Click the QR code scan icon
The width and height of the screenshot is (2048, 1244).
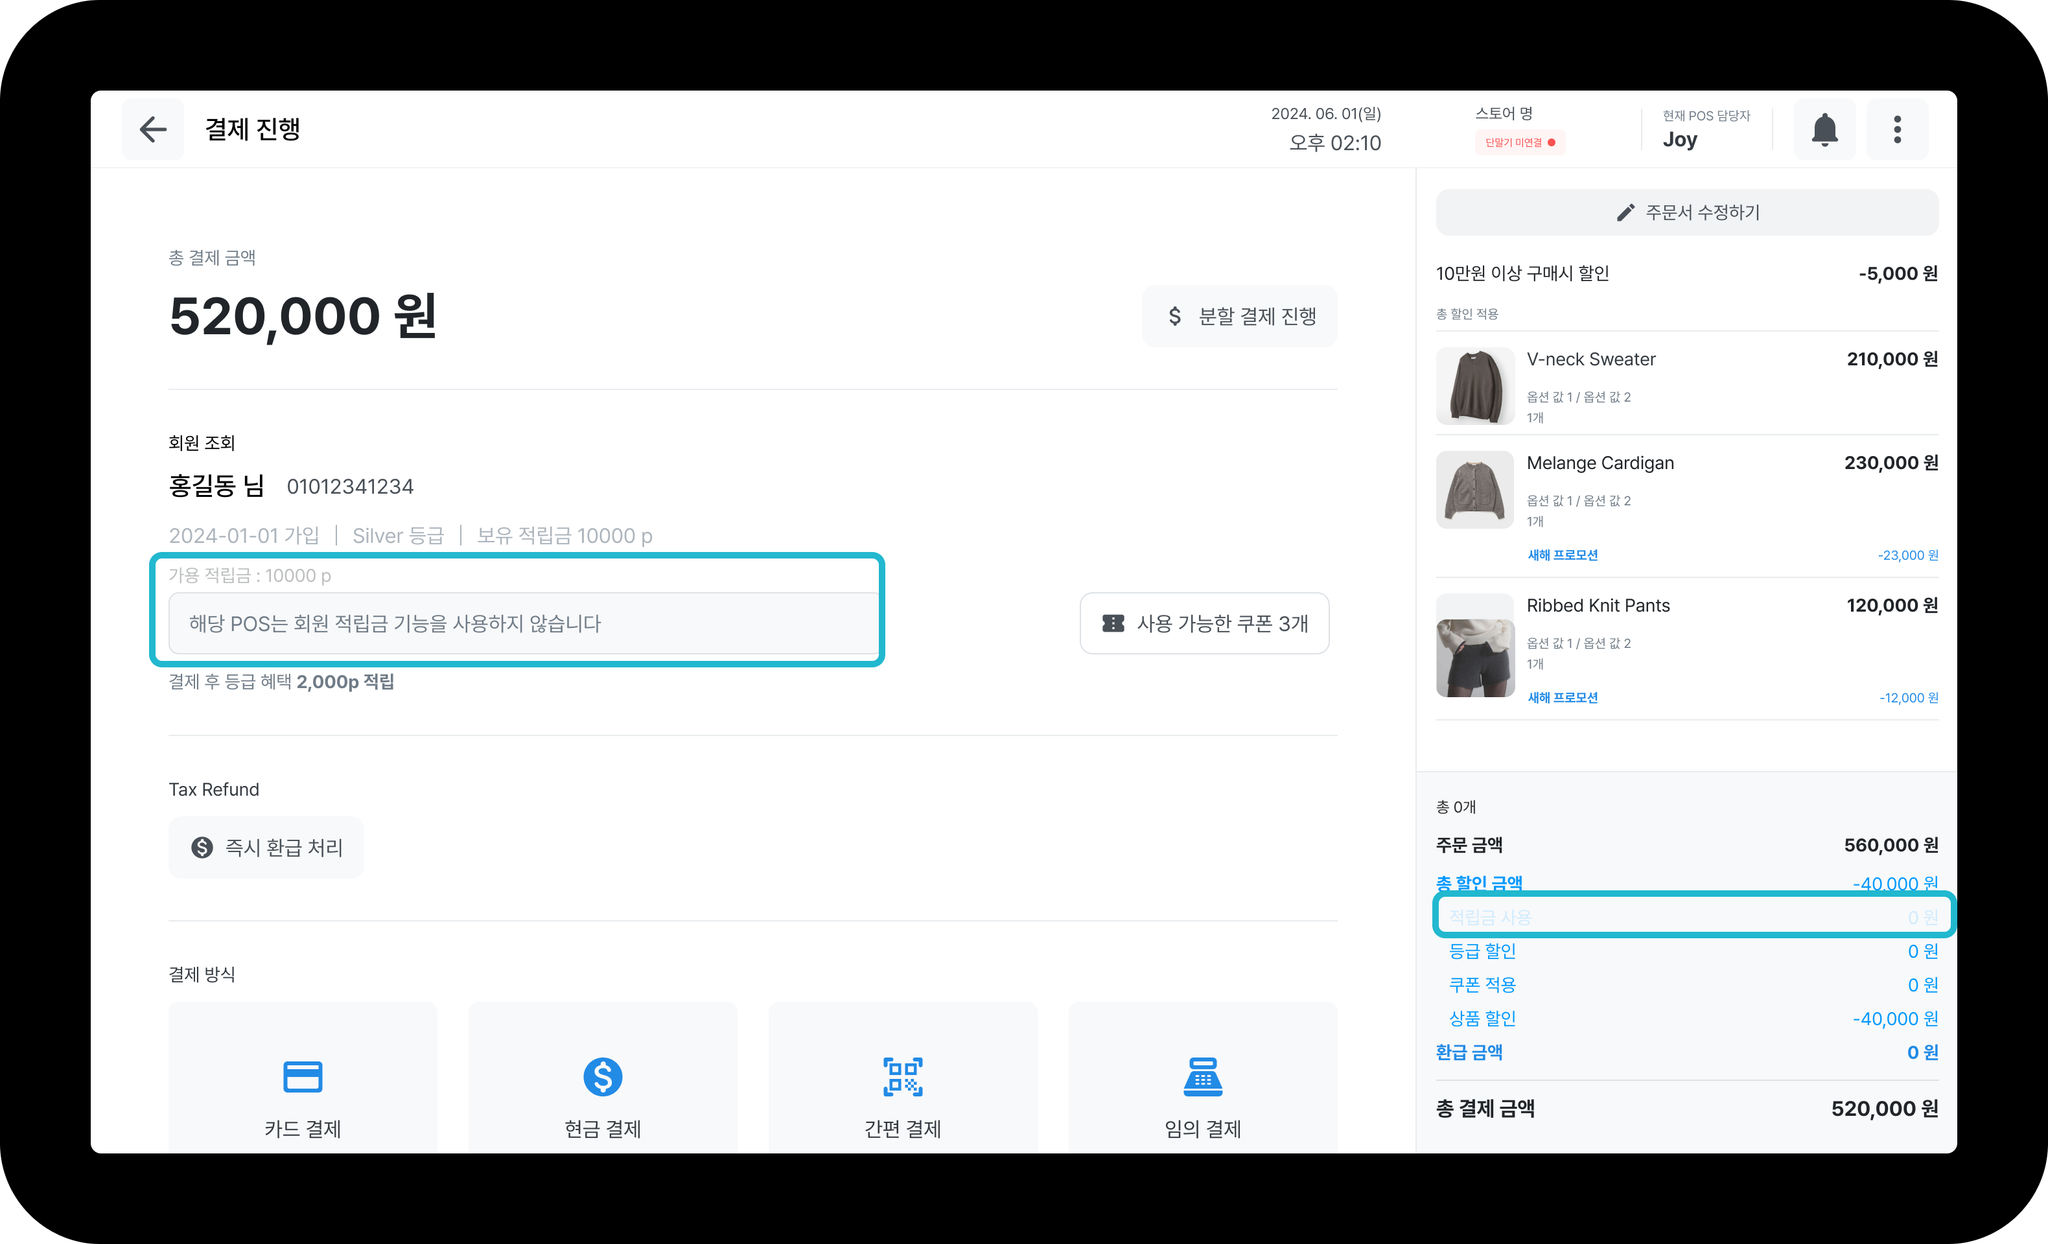pos(903,1077)
